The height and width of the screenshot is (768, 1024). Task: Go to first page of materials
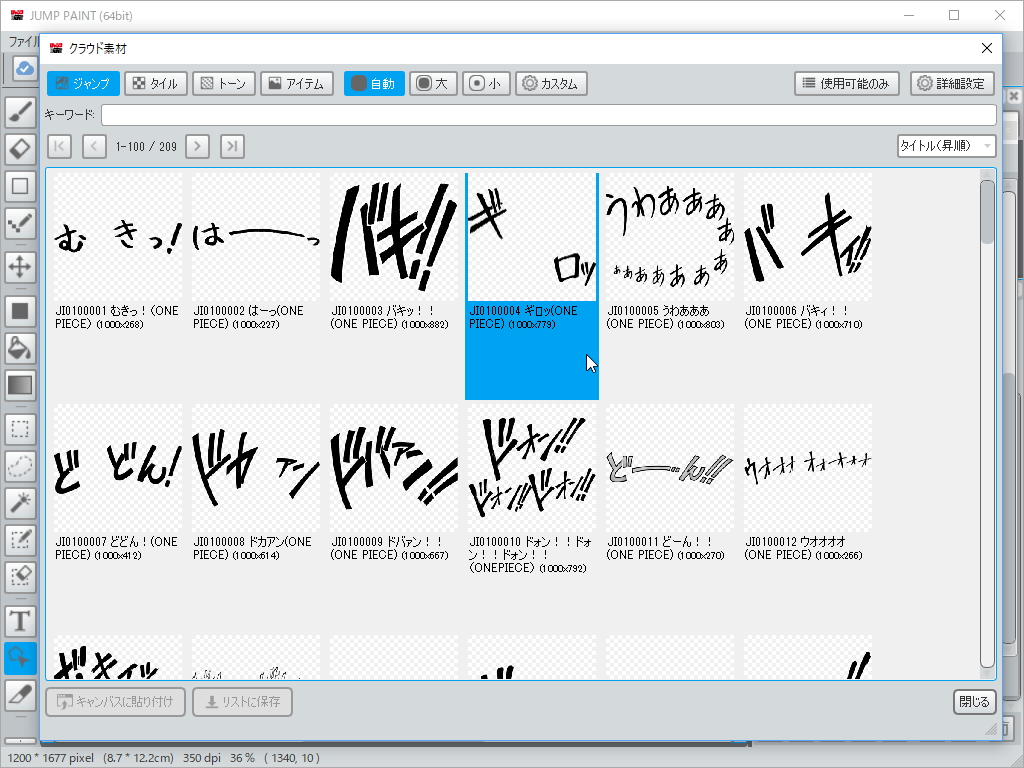tap(59, 146)
